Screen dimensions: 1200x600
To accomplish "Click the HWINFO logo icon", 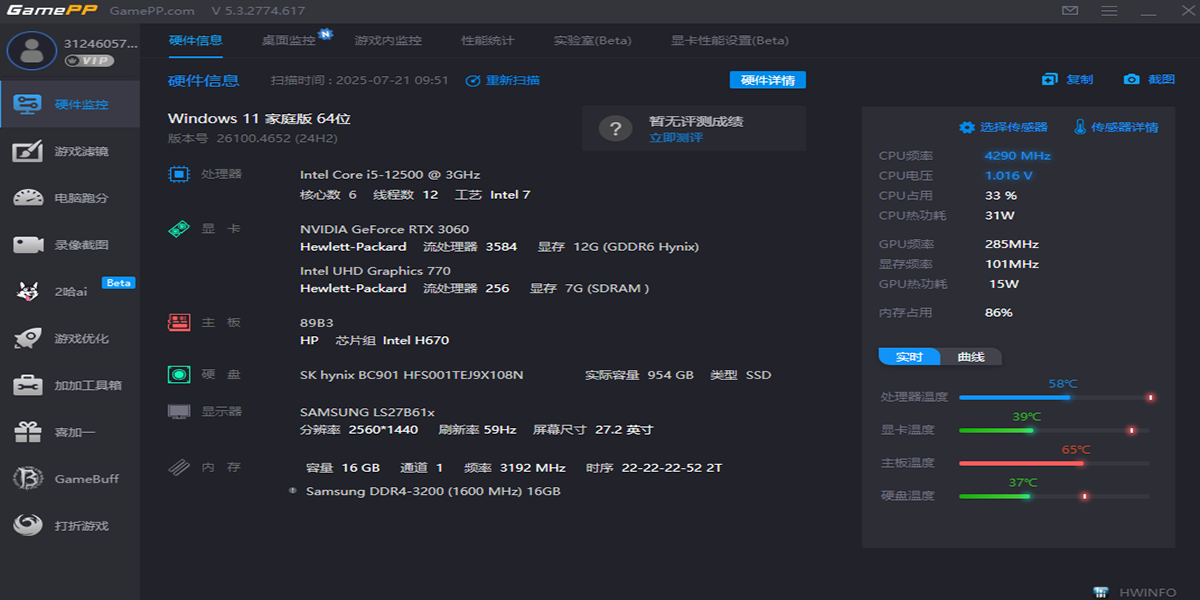I will (x=1101, y=592).
